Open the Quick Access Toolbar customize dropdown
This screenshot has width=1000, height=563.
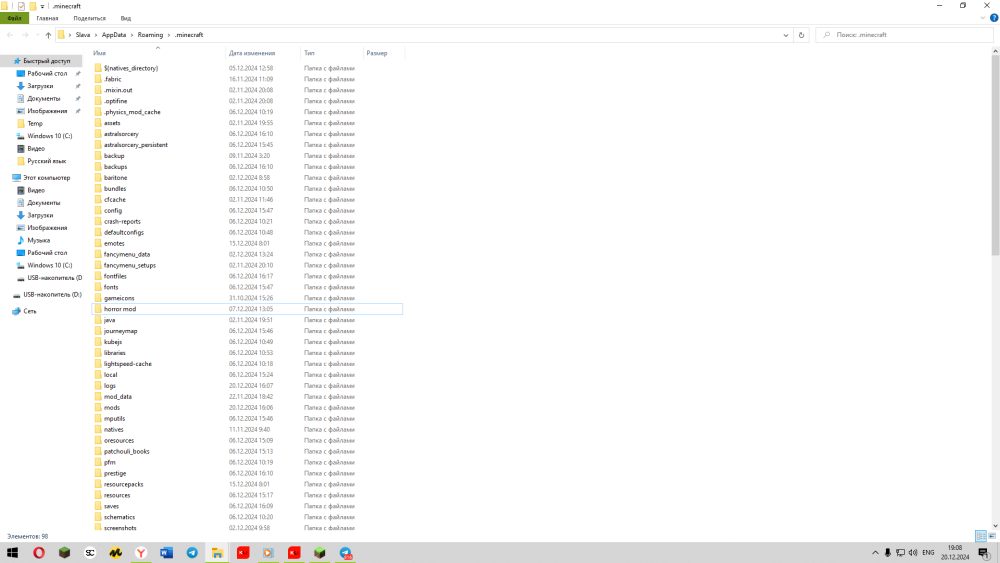(x=42, y=6)
